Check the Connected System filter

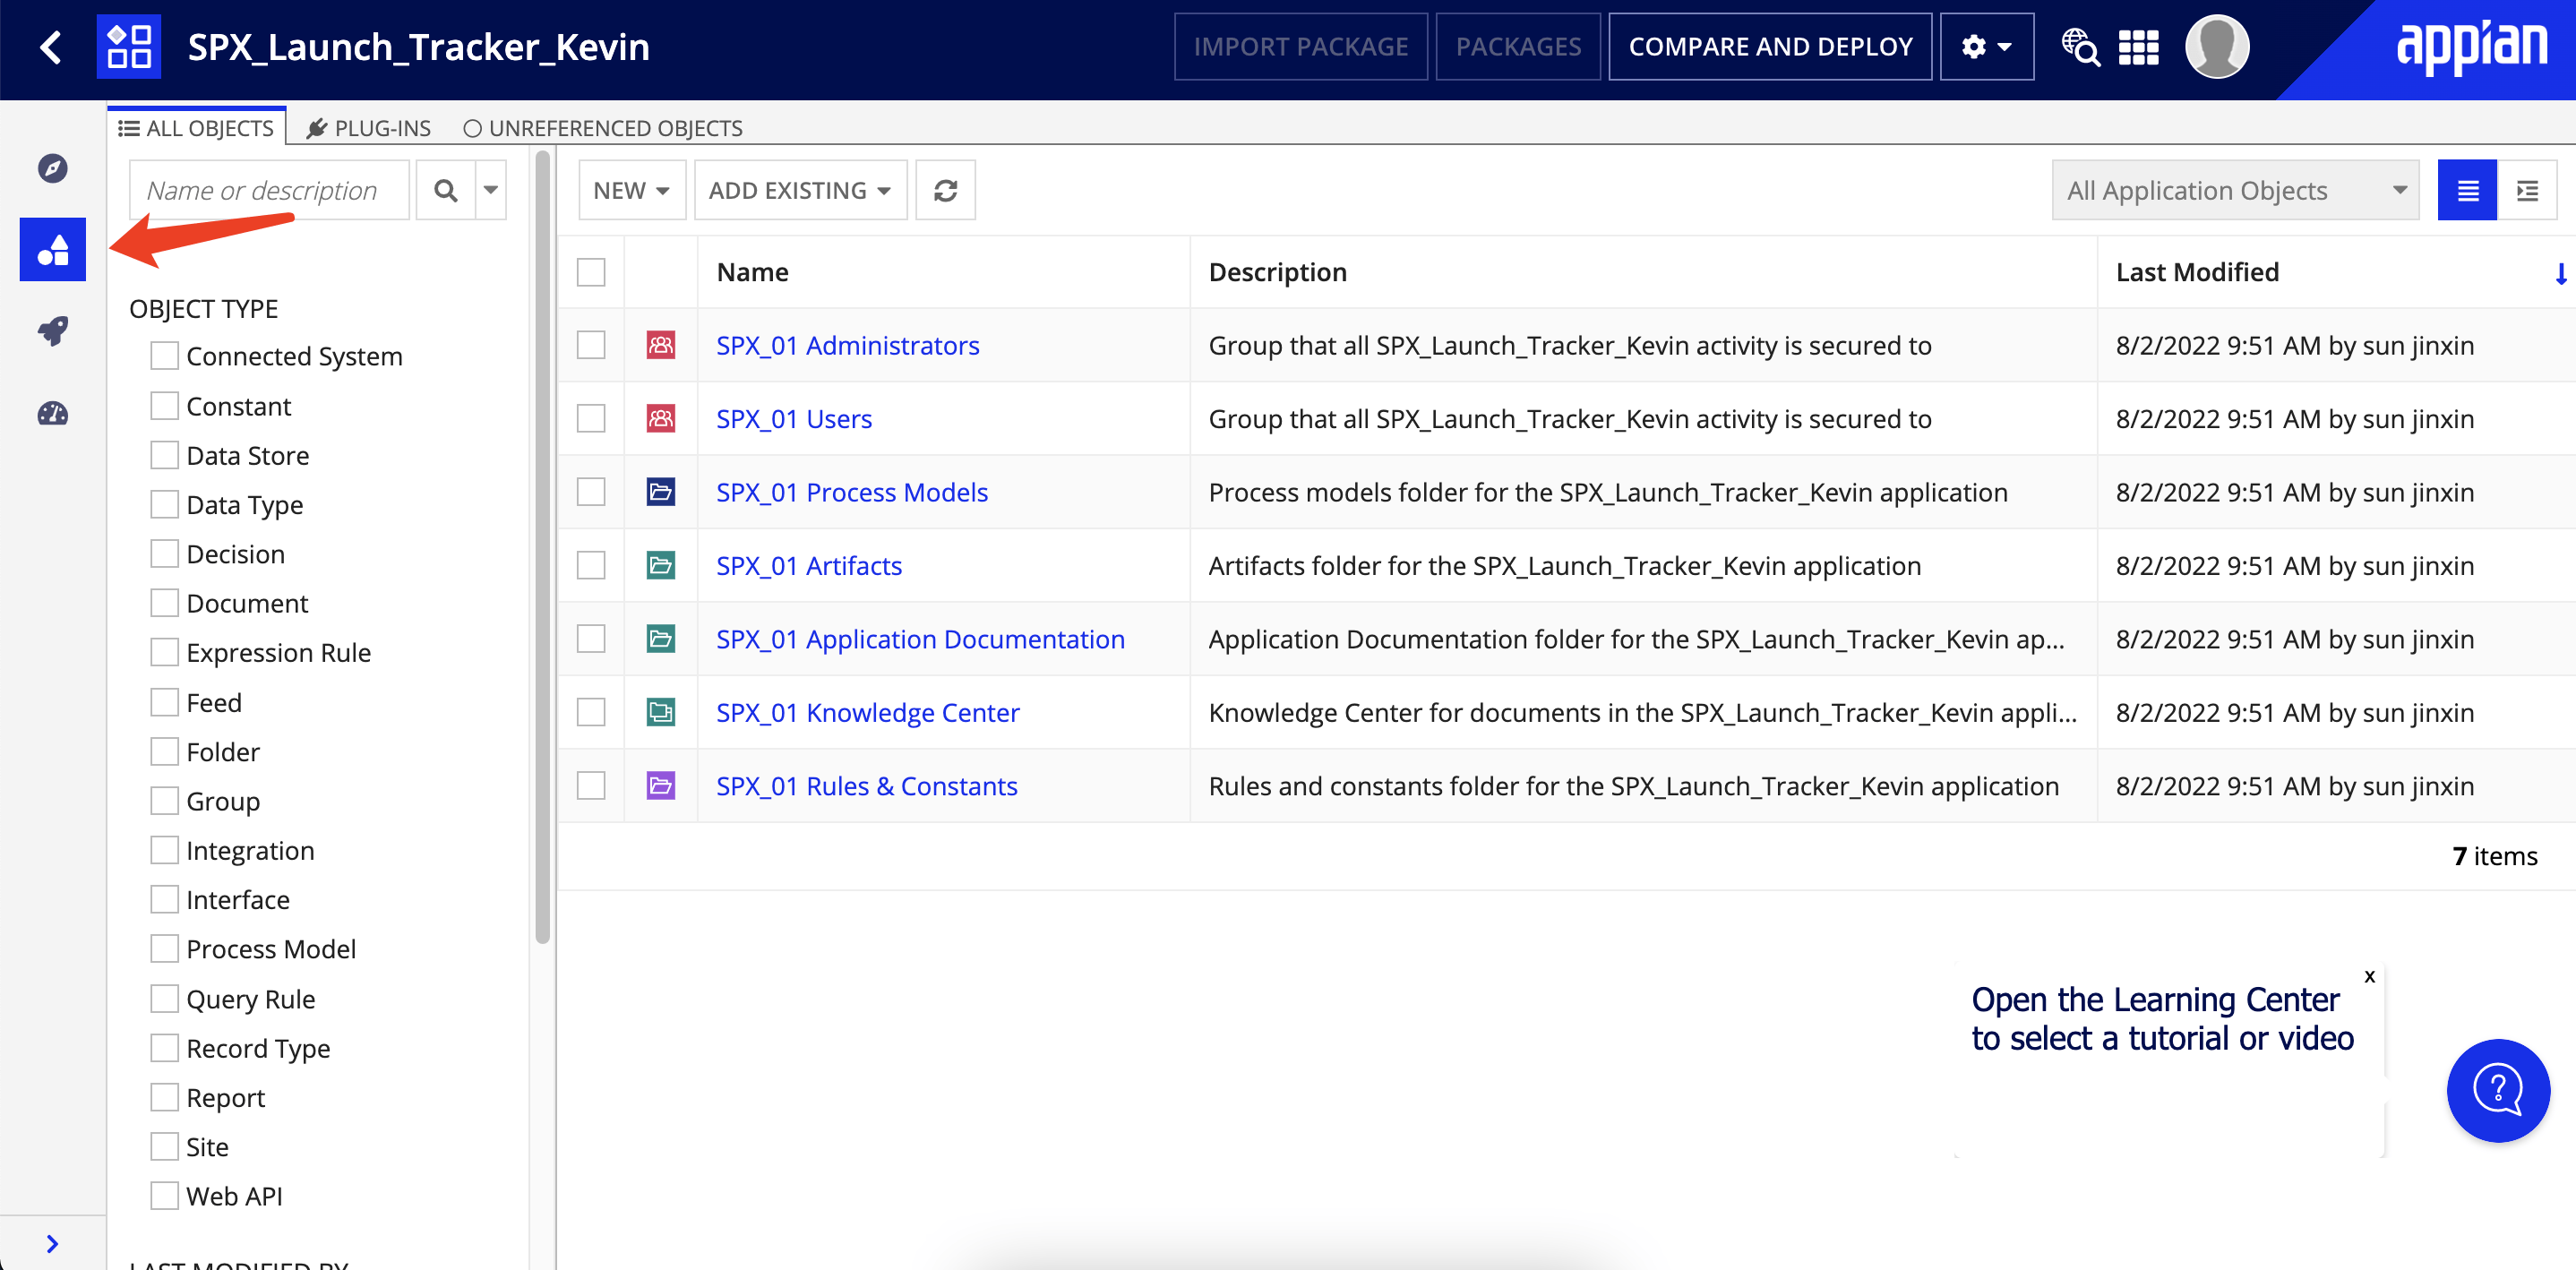coord(164,356)
